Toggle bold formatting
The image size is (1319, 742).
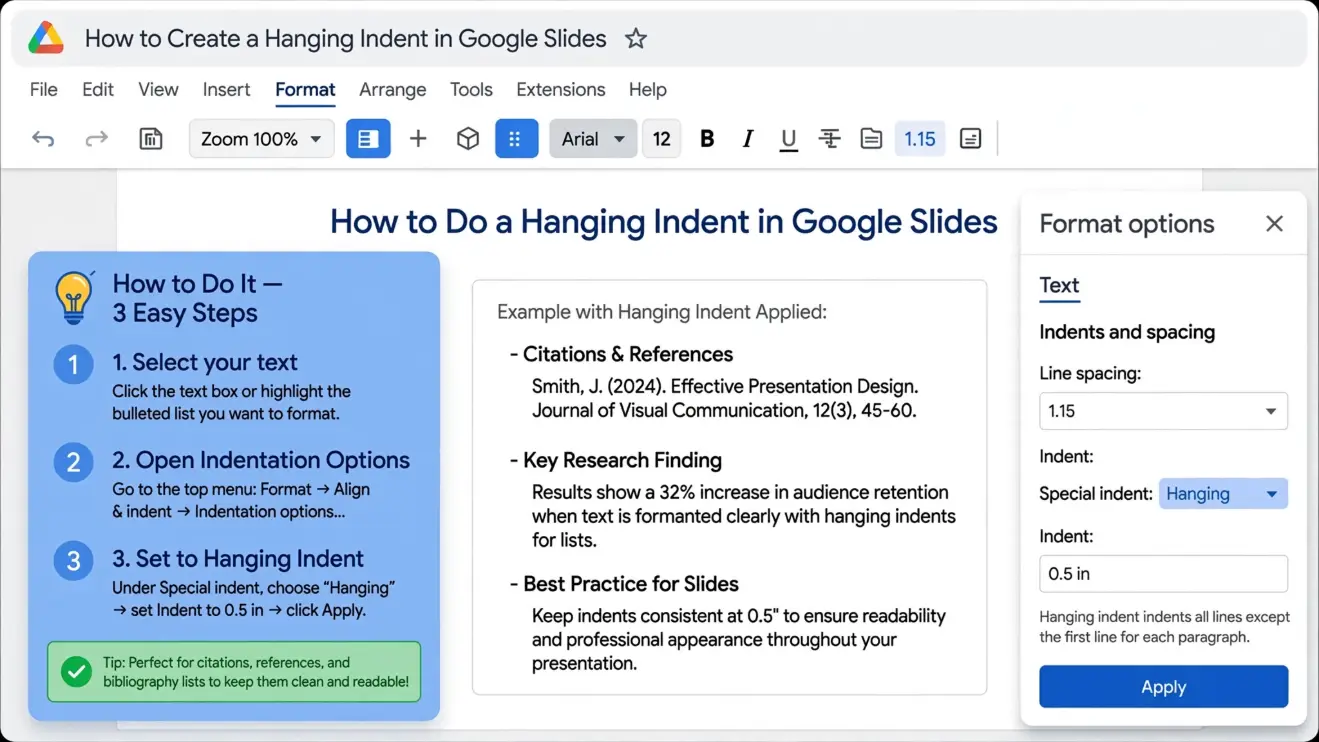tap(707, 139)
